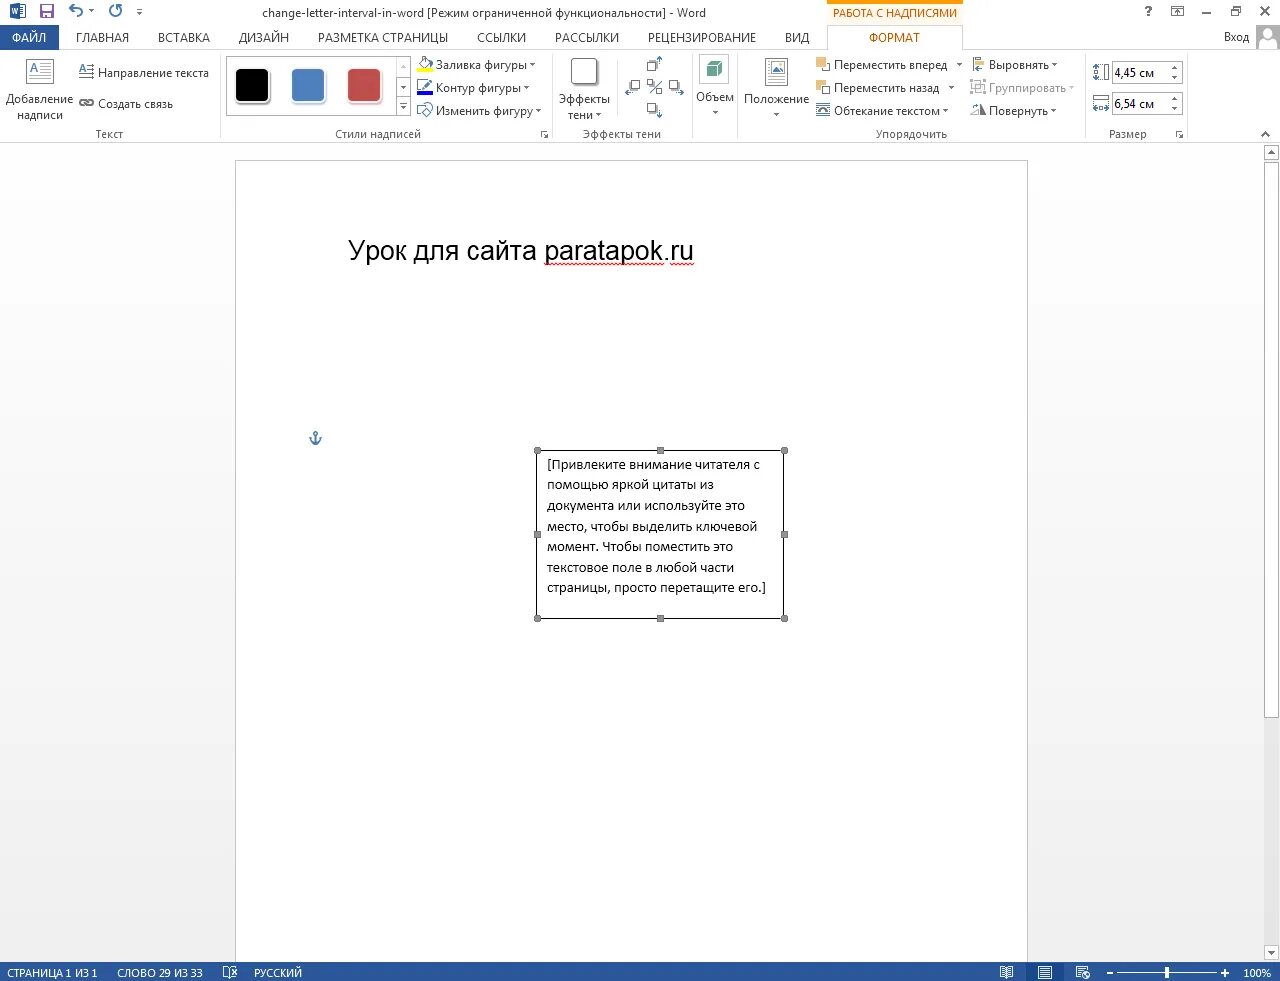Screen dimensions: 1280x981
Task: Click proofing errors status icon
Action: pos(230,972)
